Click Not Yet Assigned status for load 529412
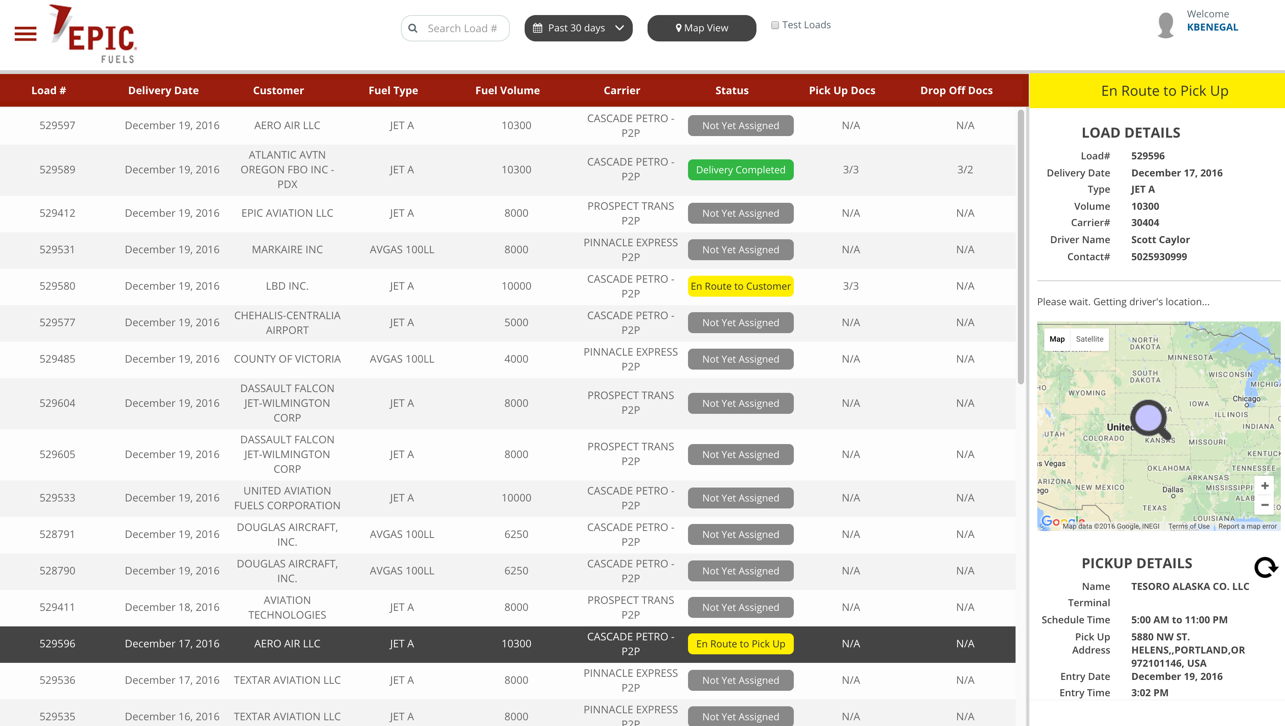 coord(741,213)
